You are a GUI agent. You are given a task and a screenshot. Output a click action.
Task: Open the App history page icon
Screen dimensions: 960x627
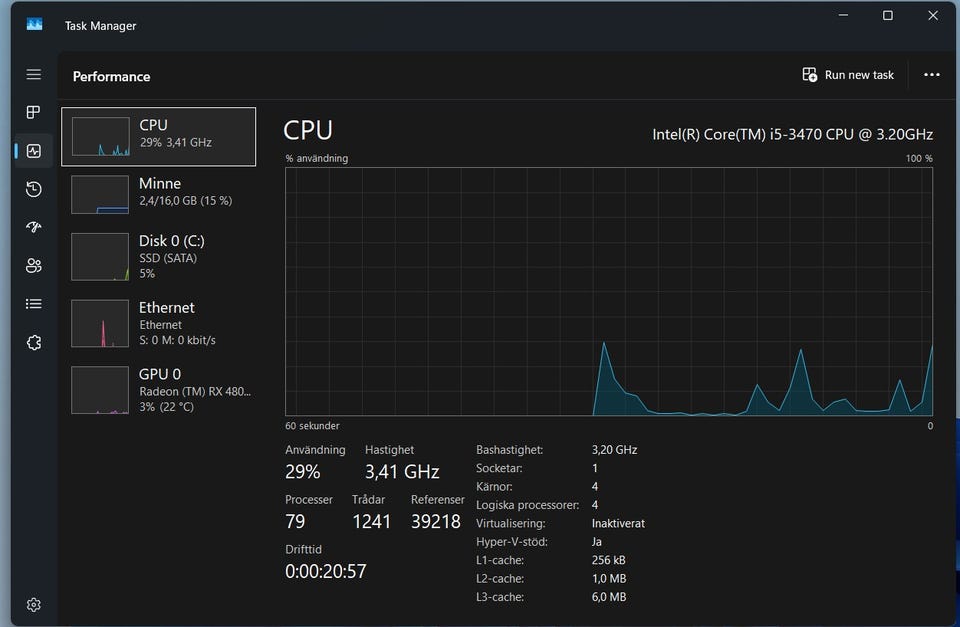pyautogui.click(x=34, y=189)
